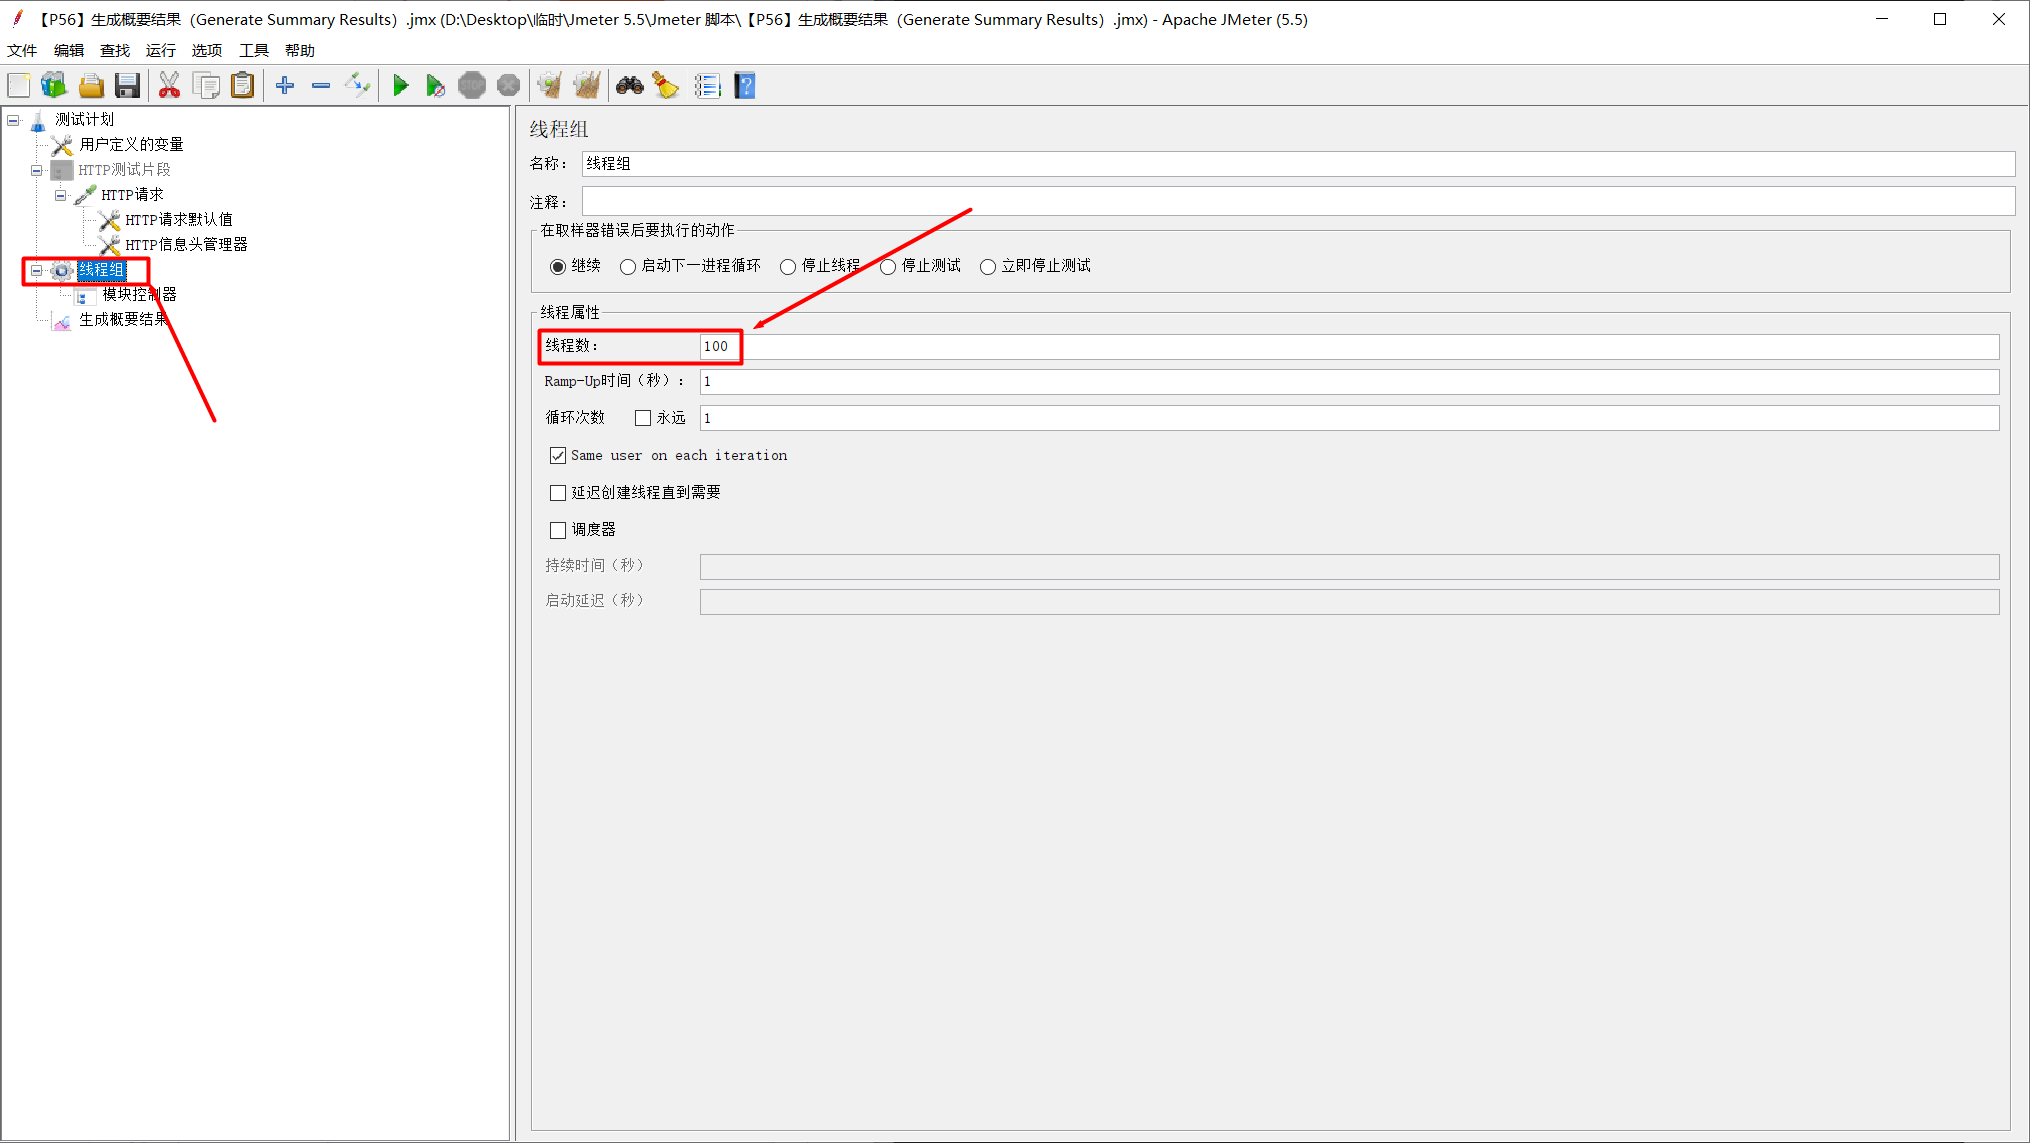Select HTTP测试片段 tree item
This screenshot has height=1143, width=2030.
125,170
